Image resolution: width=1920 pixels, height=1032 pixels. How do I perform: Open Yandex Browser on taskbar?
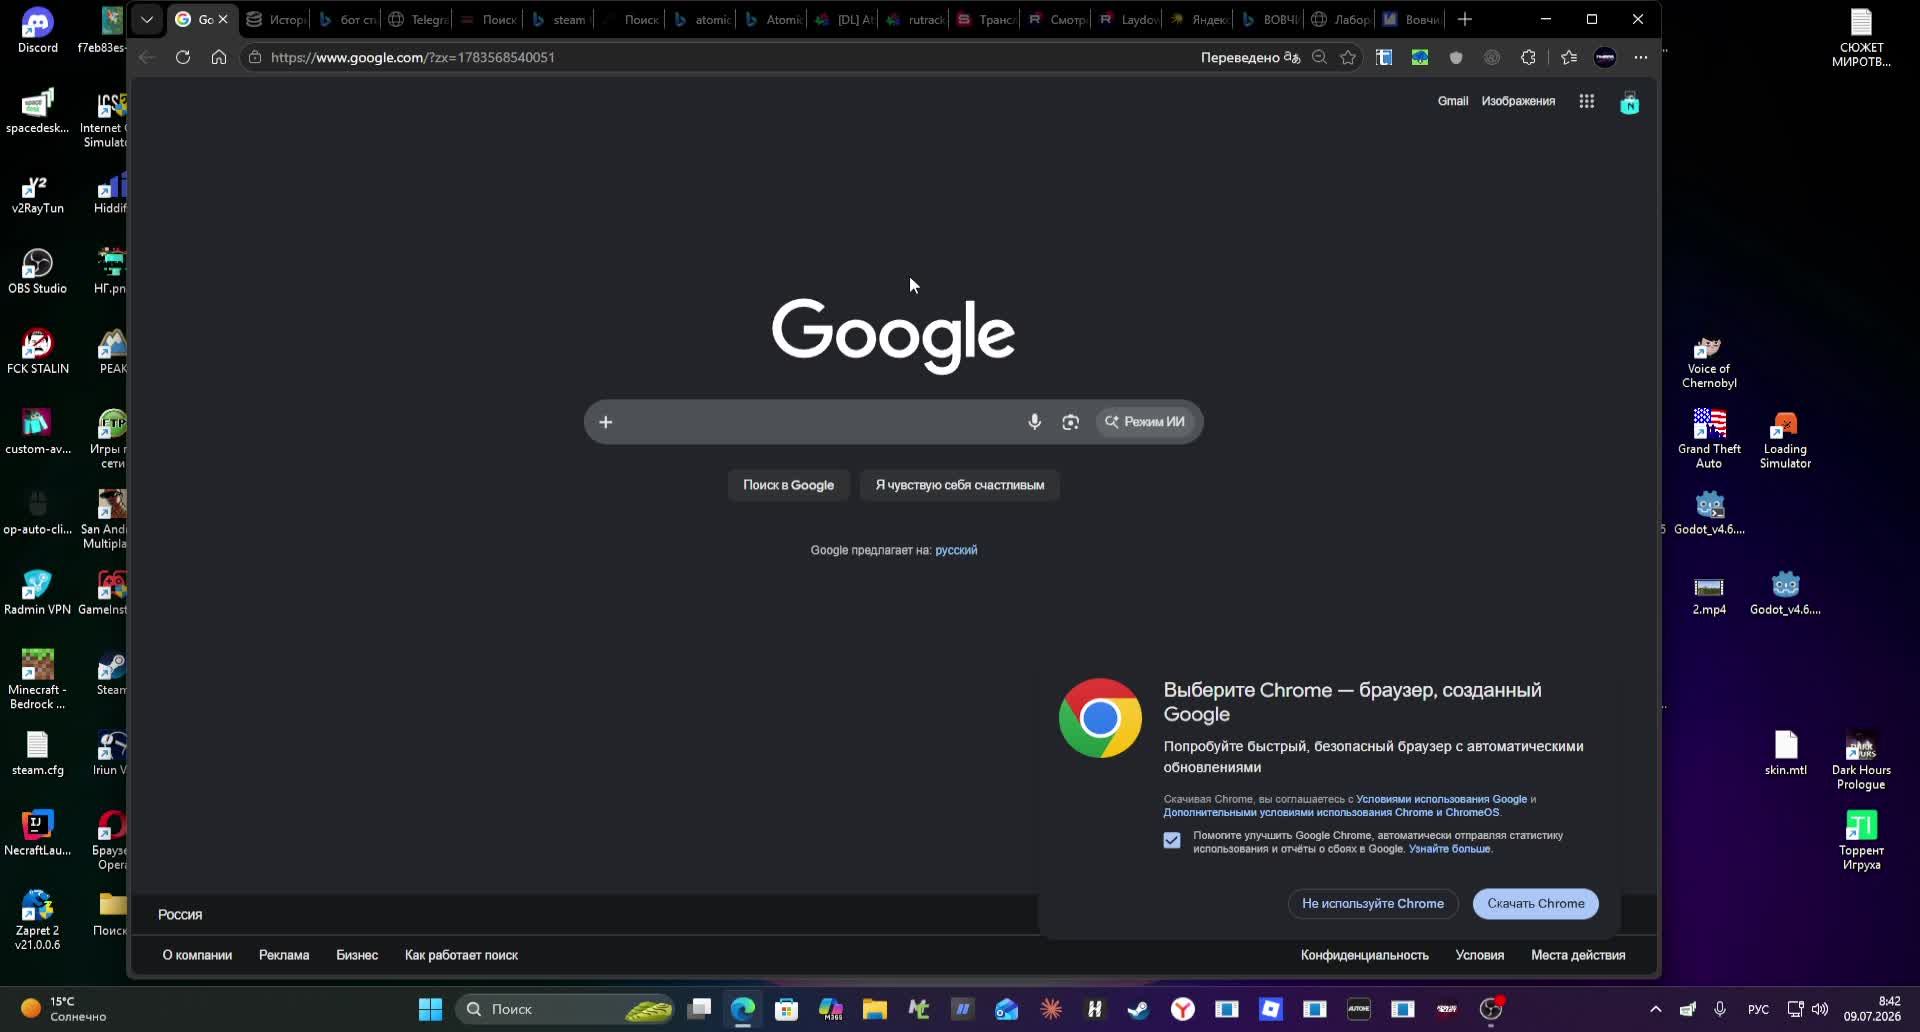(1183, 1009)
